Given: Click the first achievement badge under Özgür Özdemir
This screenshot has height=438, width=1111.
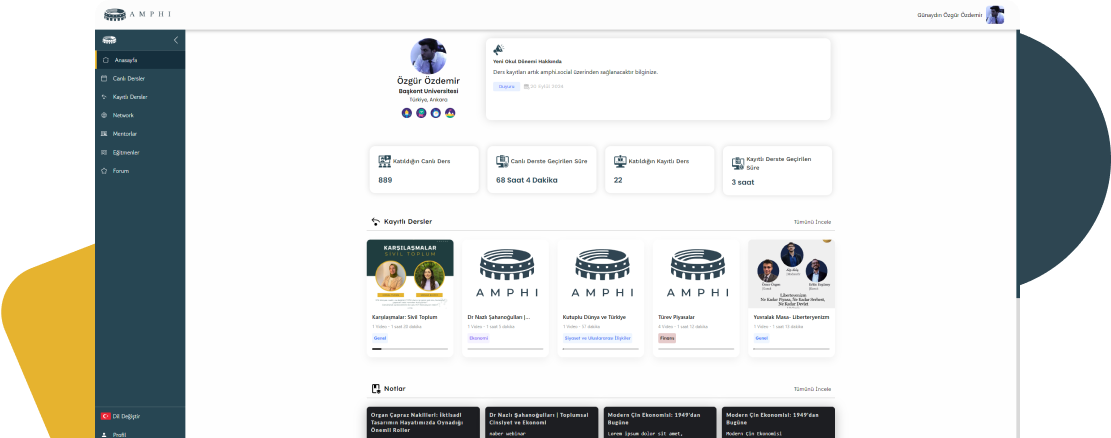Looking at the screenshot, I should [x=406, y=113].
